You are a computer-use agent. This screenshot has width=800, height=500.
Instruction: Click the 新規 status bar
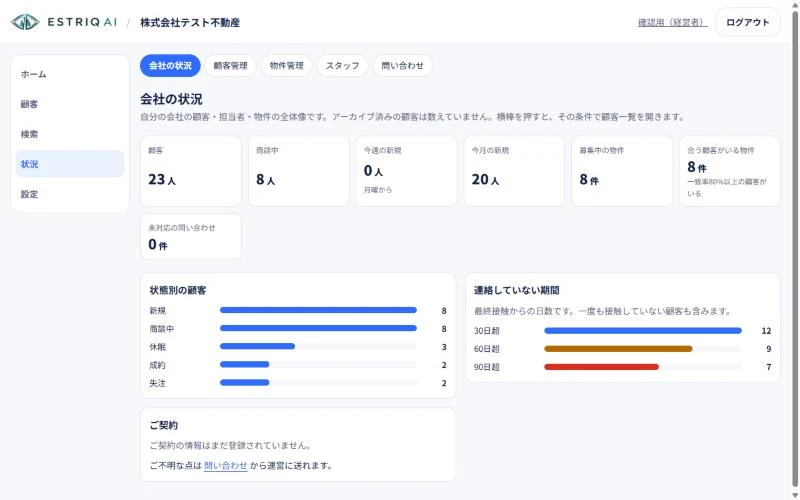(318, 310)
